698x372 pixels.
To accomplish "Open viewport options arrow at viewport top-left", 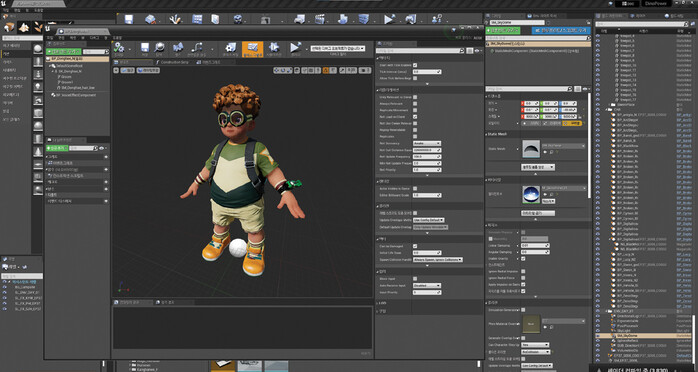I will click(116, 70).
